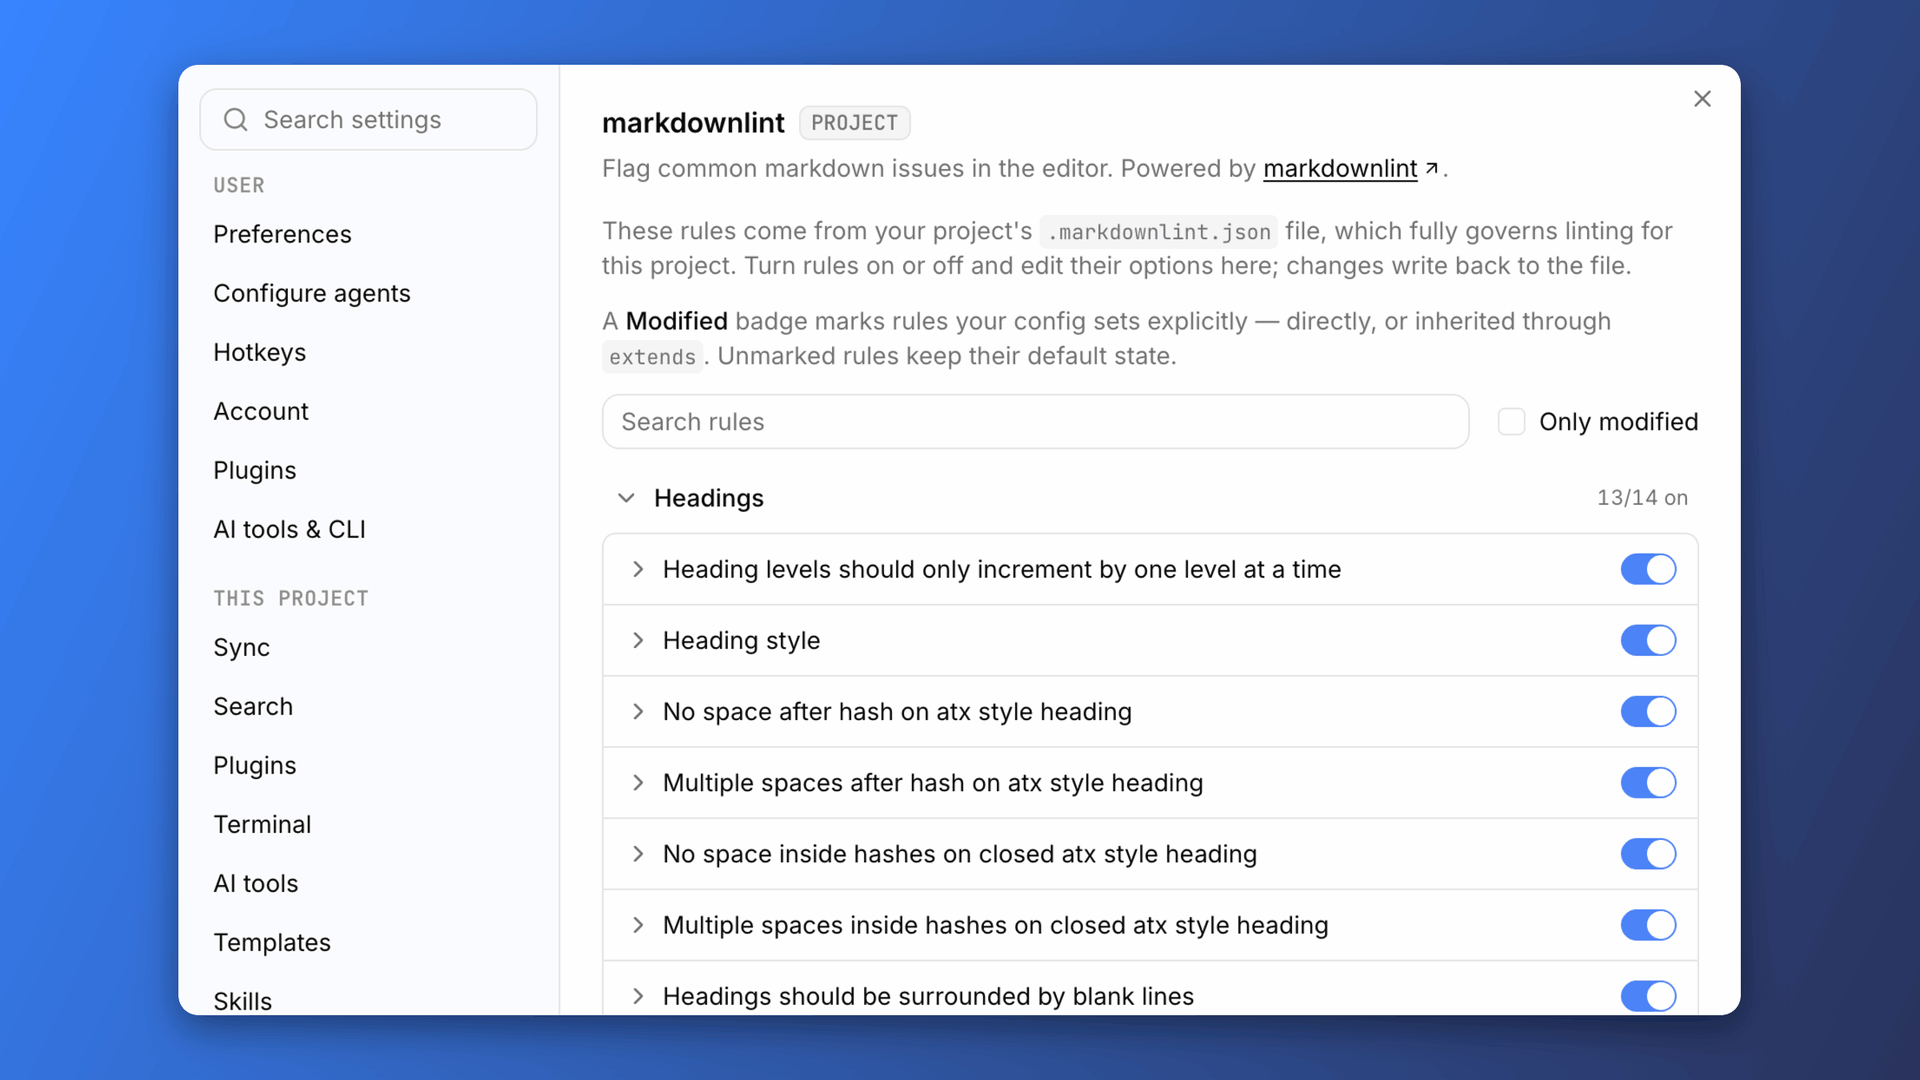Screen dimensions: 1920x1080
Task: Click the 13/14 on counter
Action: click(1642, 498)
